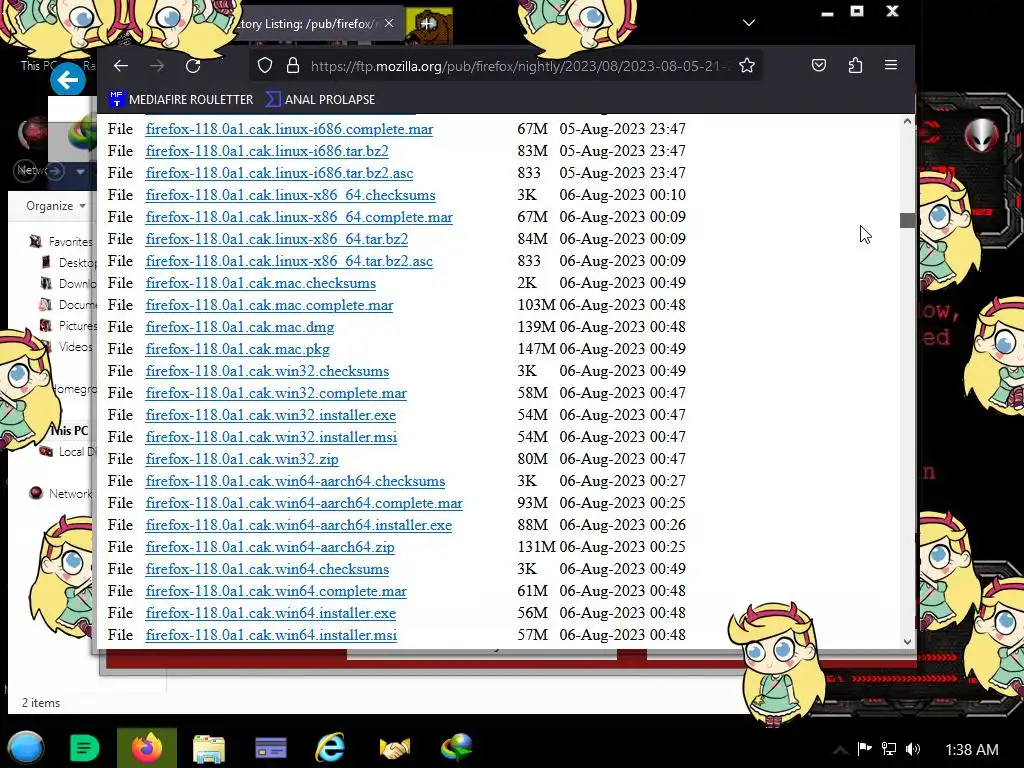Close the Directory Listing tab
The height and width of the screenshot is (768, 1024).
(389, 24)
